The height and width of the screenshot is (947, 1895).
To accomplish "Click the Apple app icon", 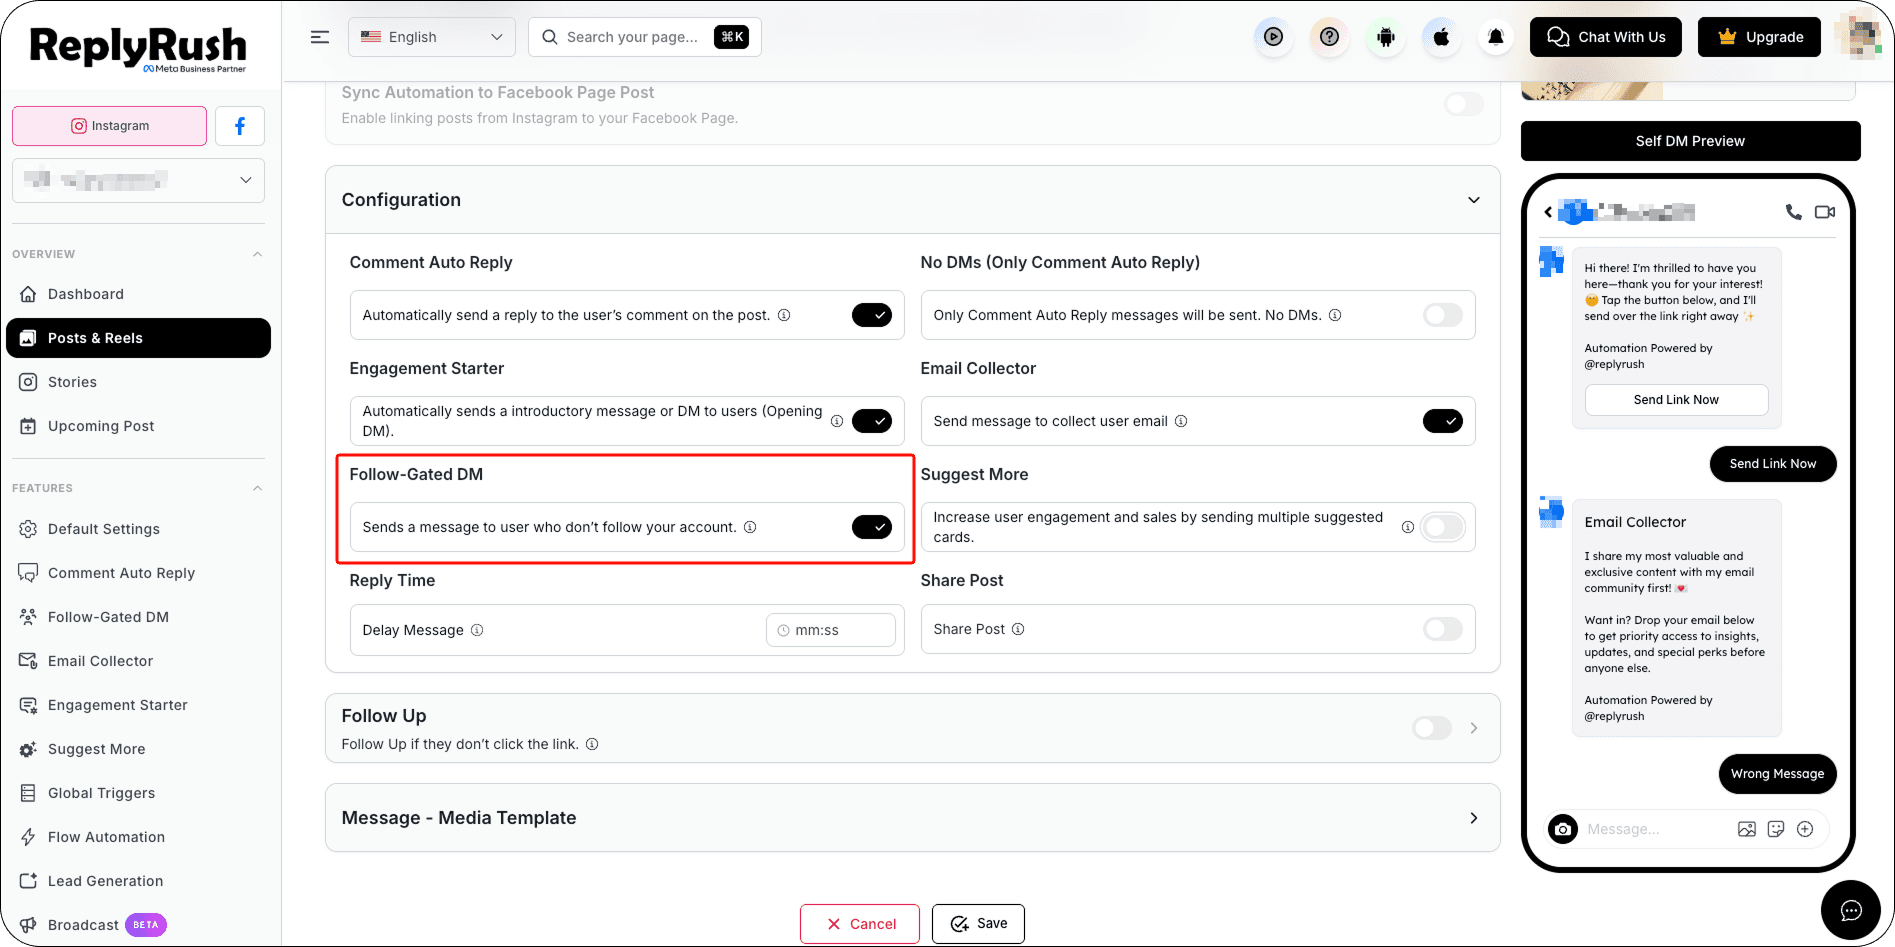I will tap(1441, 37).
